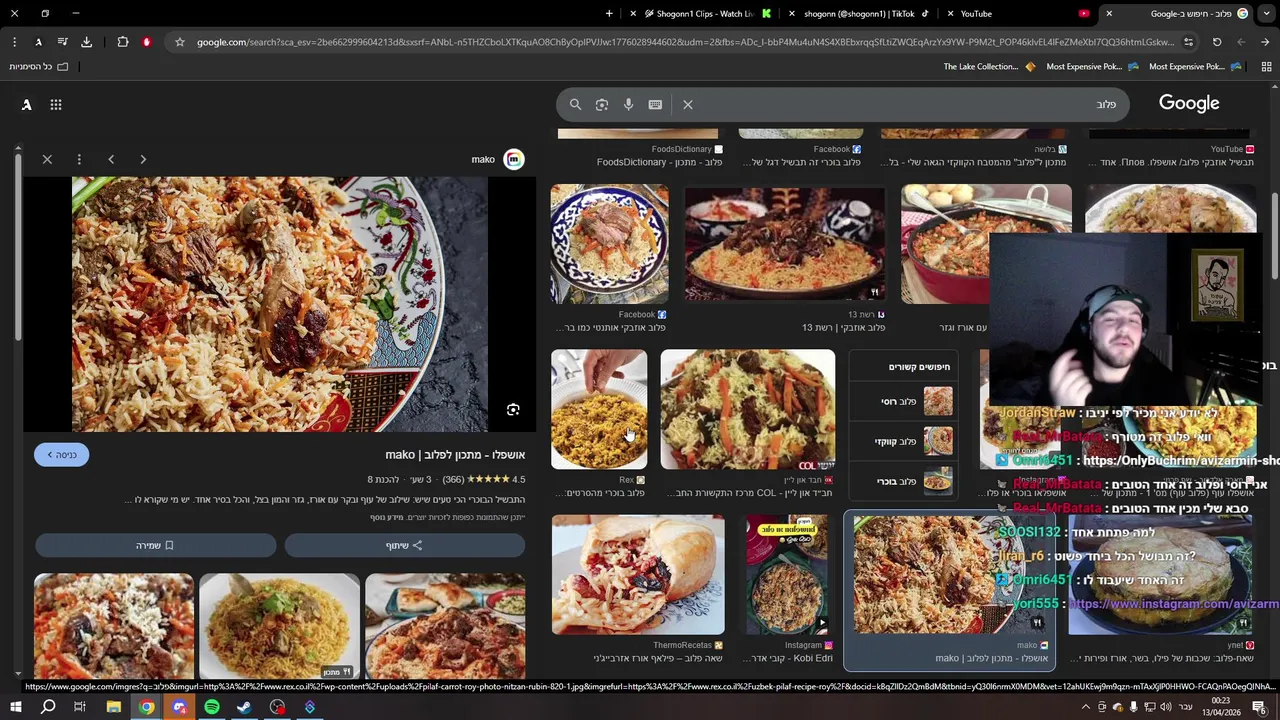
Task: Click the large mako preview image
Action: pos(279,304)
